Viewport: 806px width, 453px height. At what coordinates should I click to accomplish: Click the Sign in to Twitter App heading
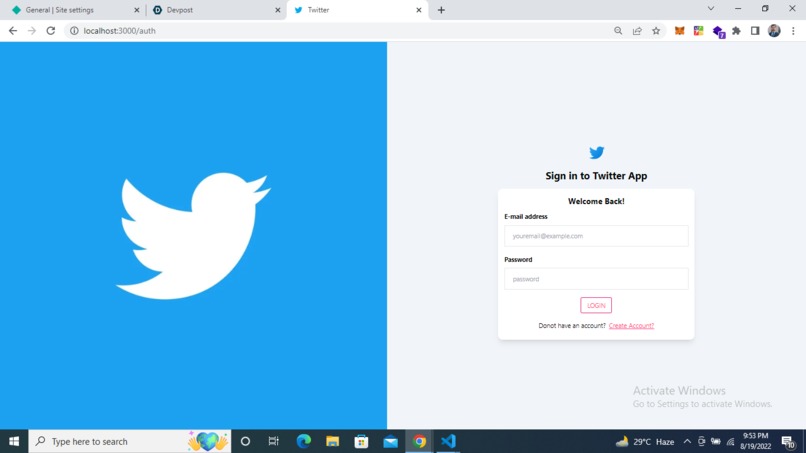pos(596,176)
